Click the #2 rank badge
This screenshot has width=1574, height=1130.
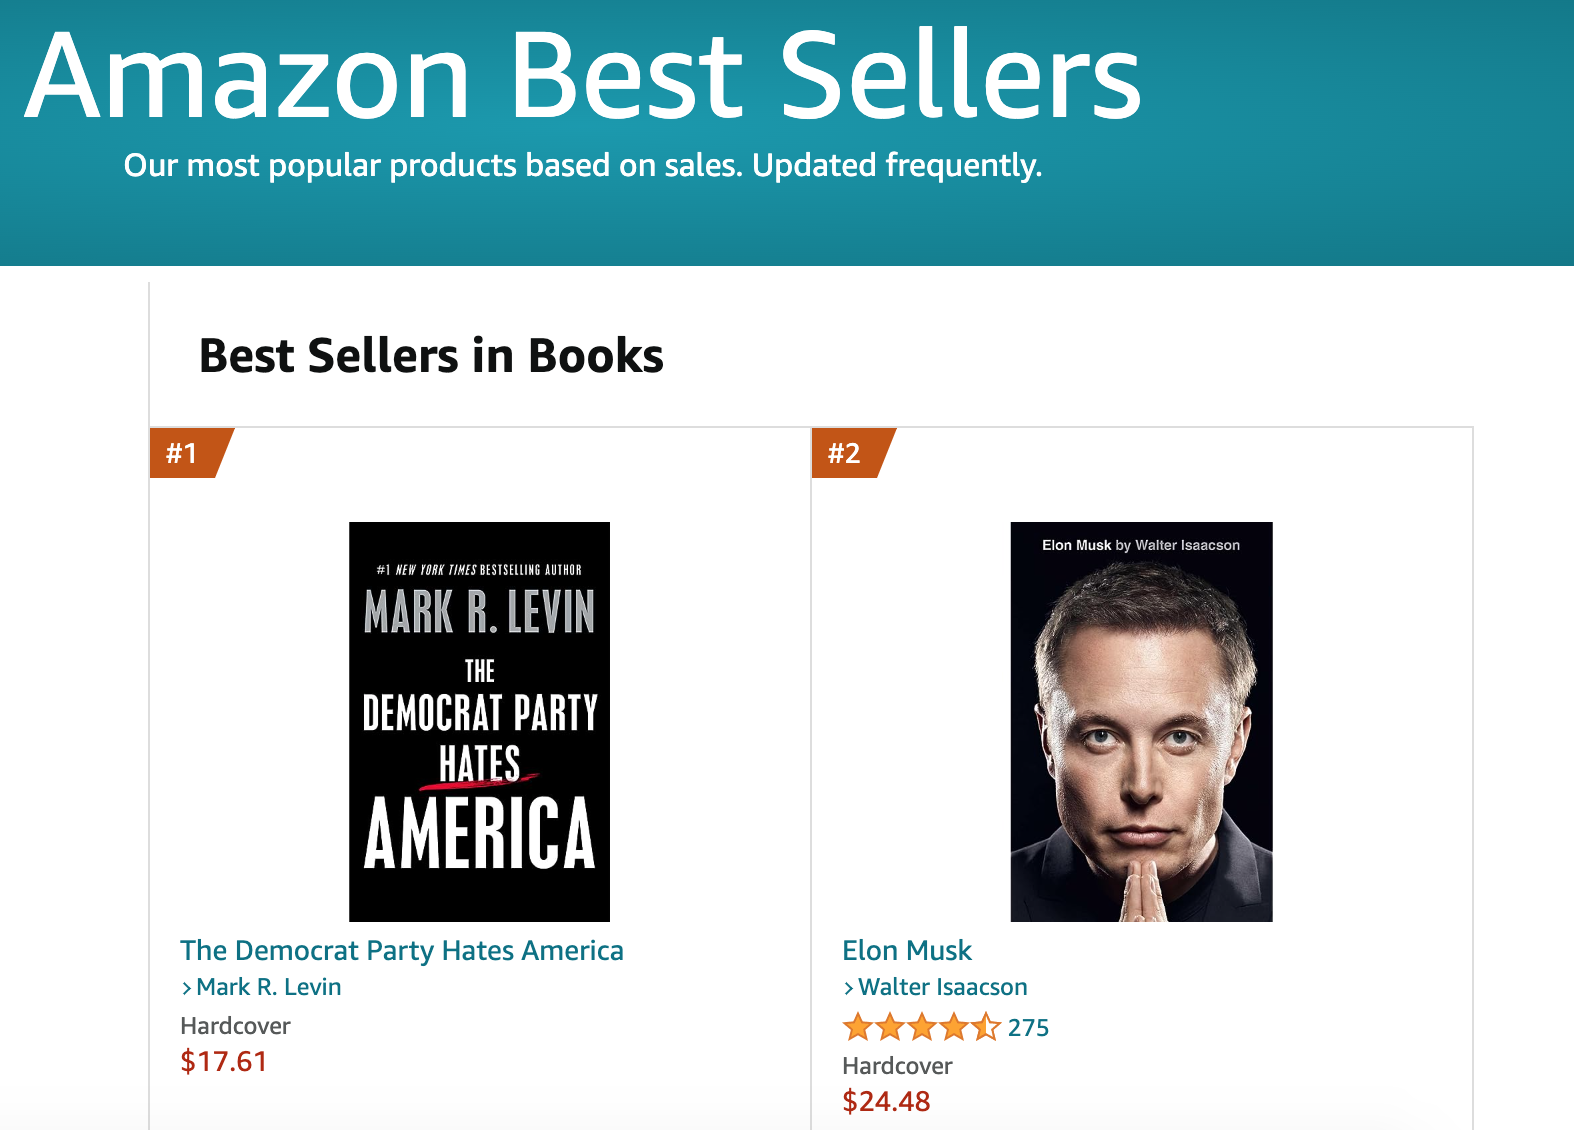pos(845,453)
